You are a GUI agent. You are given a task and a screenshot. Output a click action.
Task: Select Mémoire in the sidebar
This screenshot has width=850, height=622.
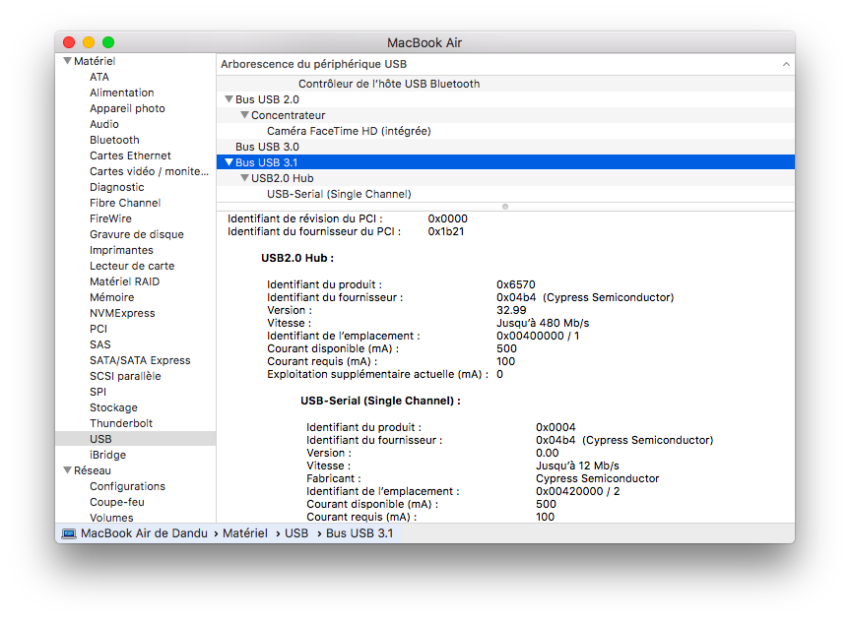tap(112, 297)
